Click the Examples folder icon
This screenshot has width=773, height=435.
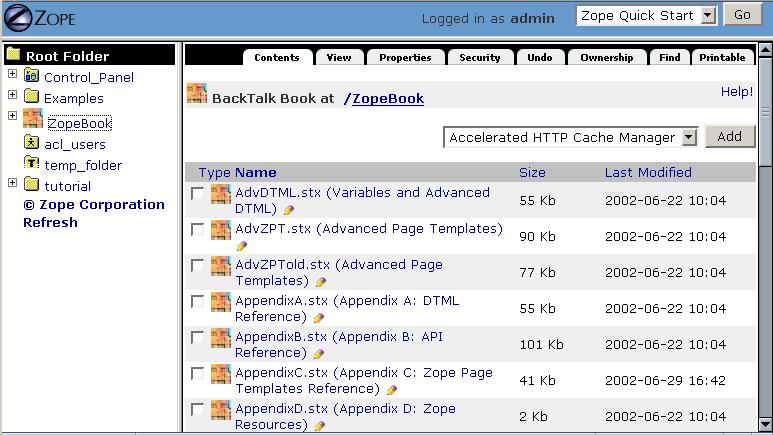click(x=32, y=96)
